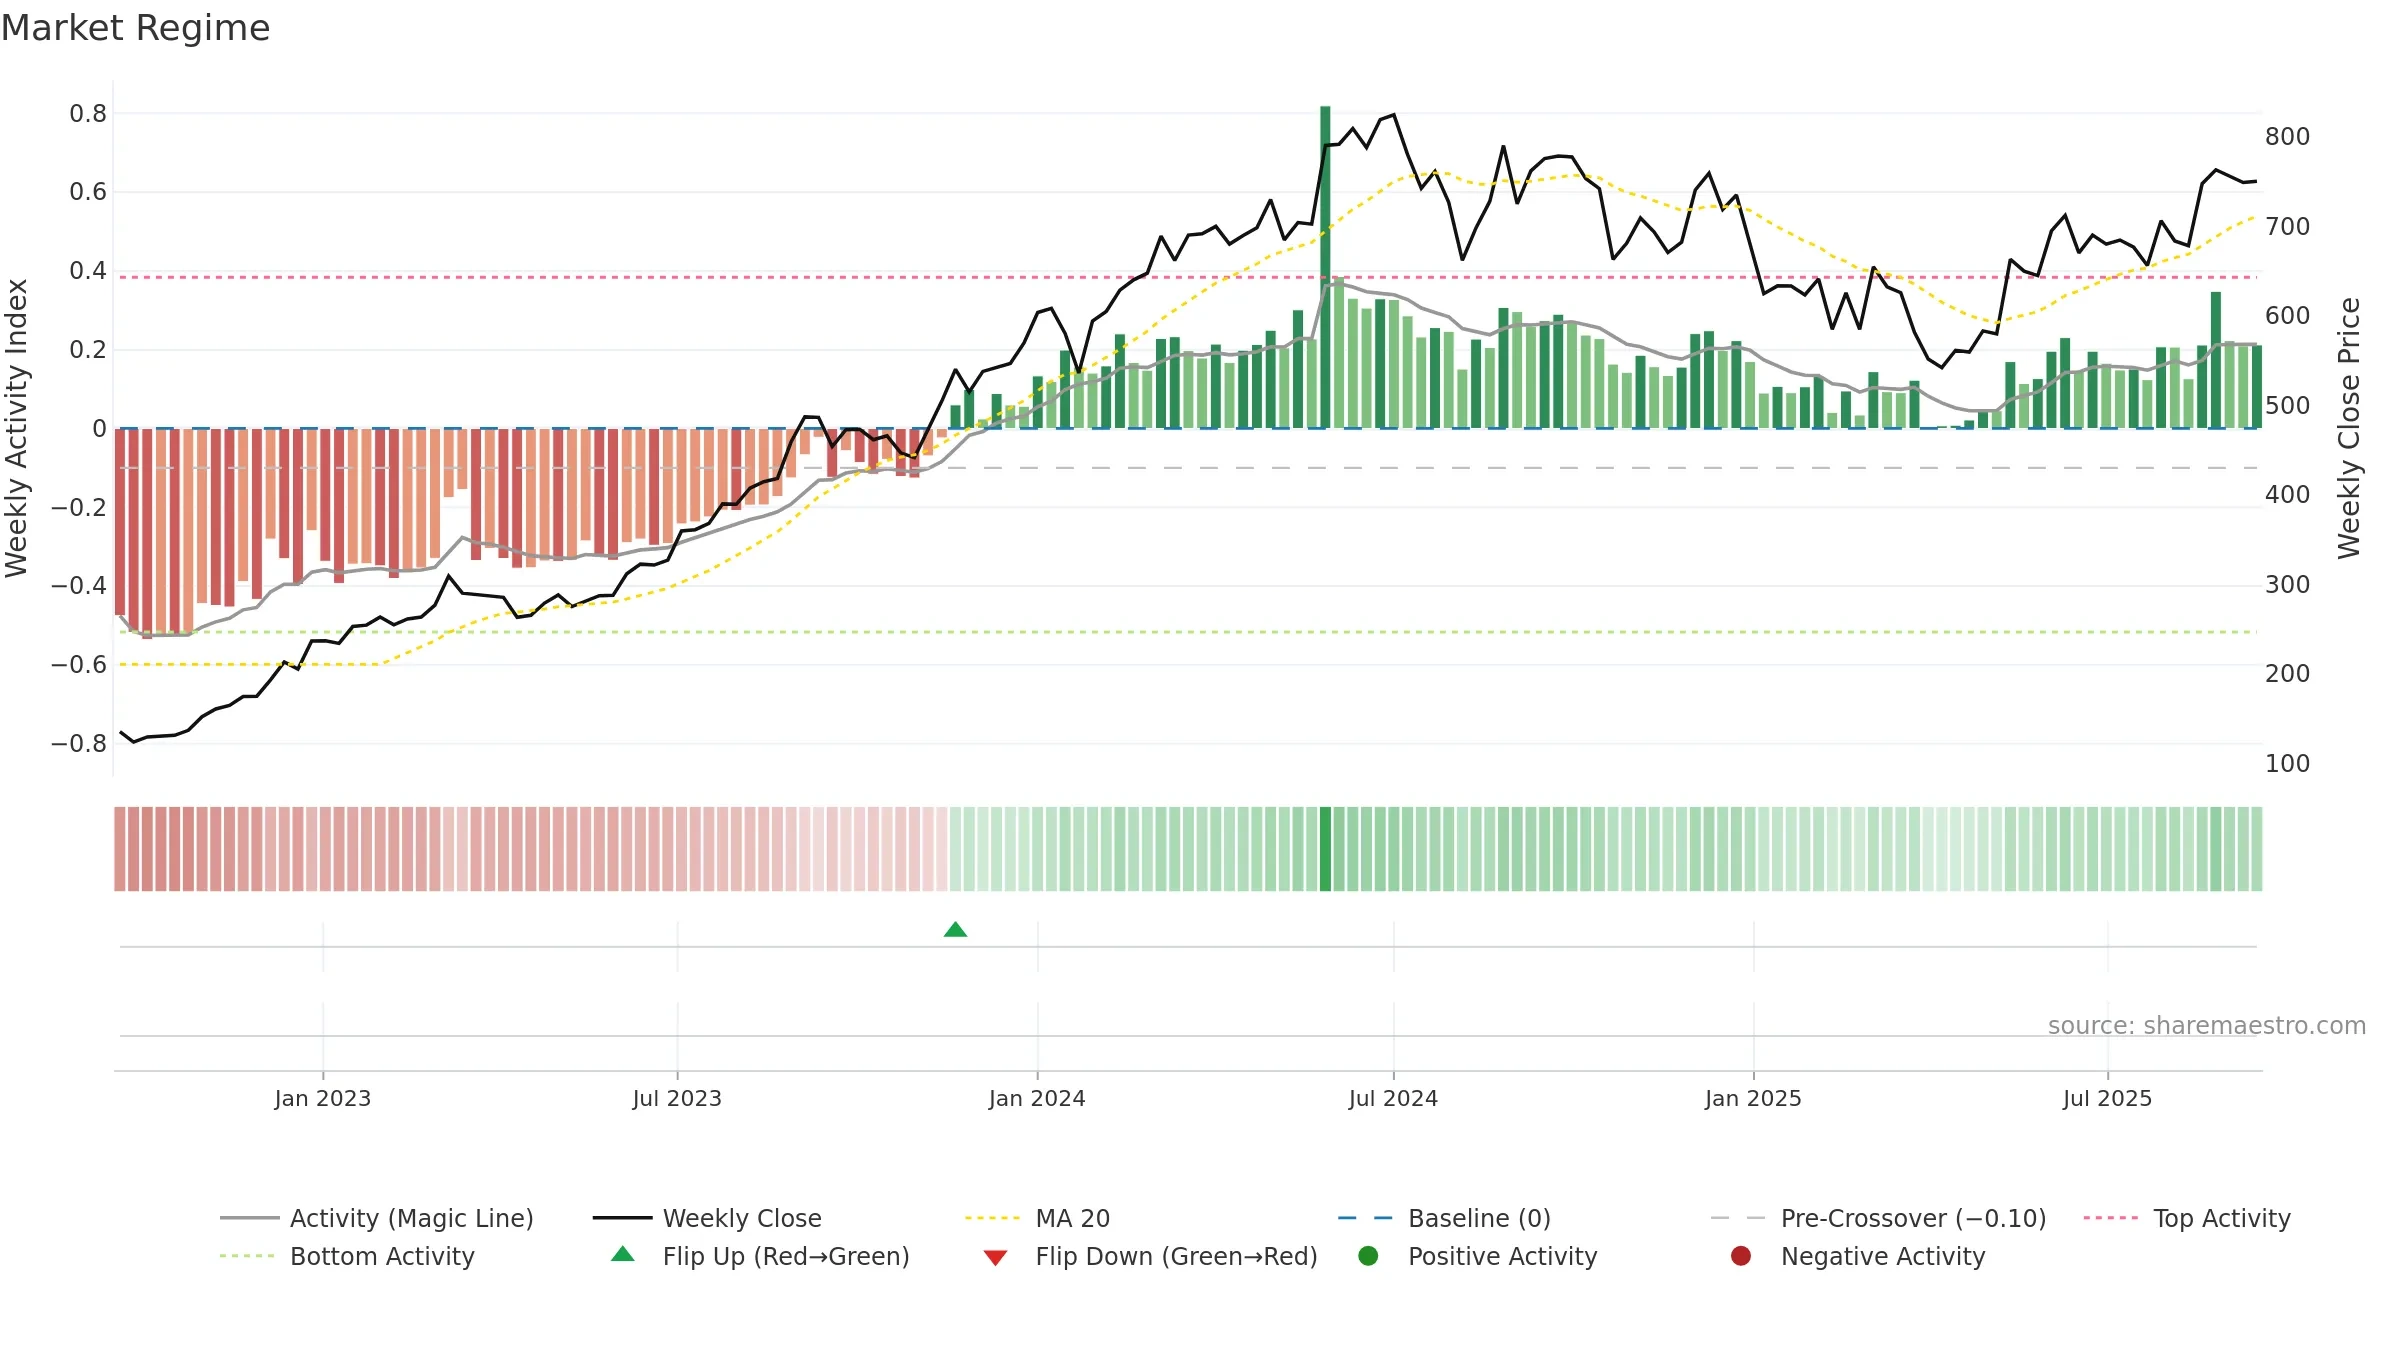
Task: Toggle the Pre-Crossover (−0.10) legend entry
Action: [x=1878, y=1218]
